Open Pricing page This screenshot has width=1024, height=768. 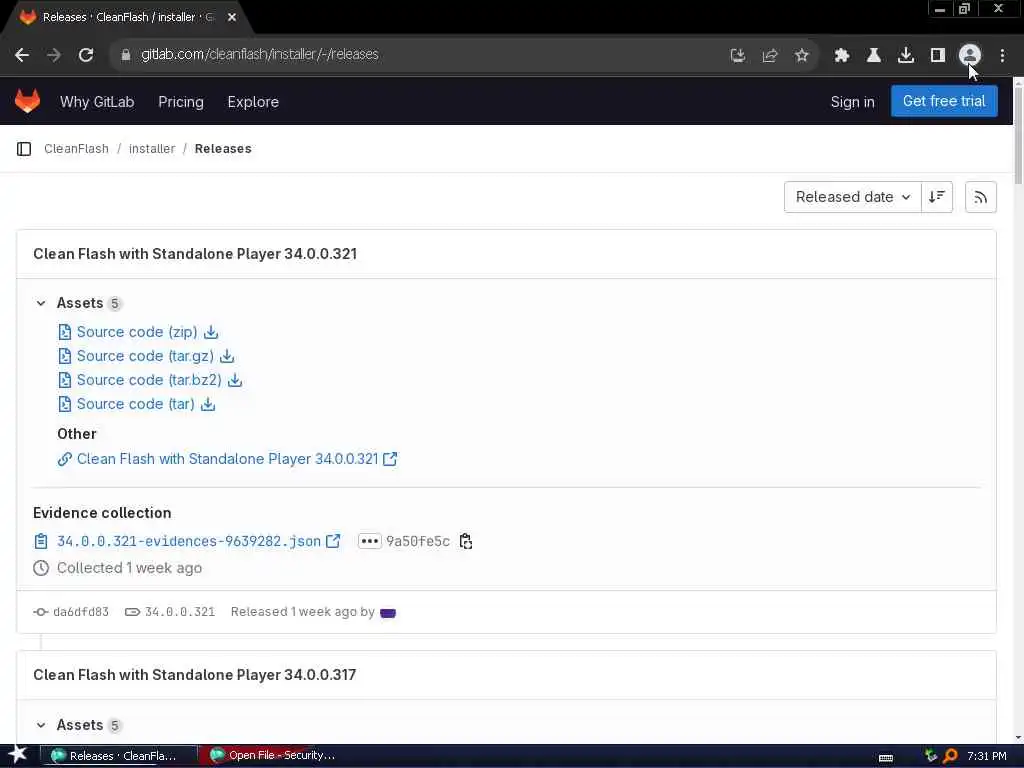pyautogui.click(x=181, y=102)
